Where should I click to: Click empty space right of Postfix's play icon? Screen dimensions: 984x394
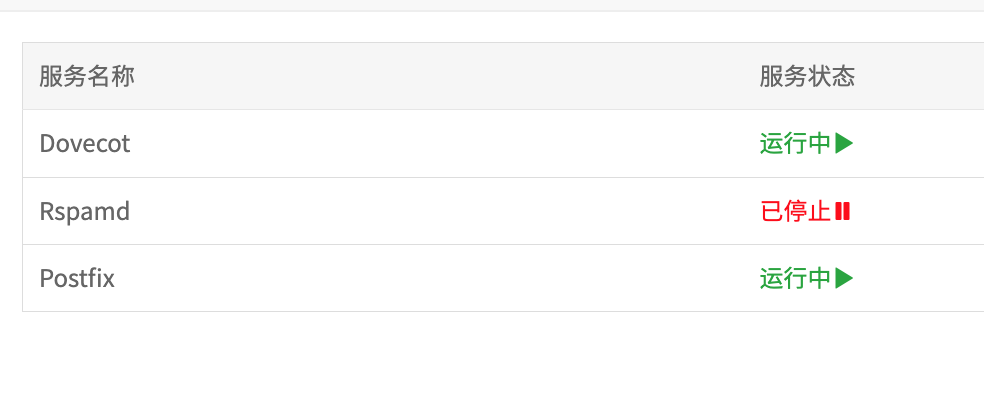(919, 278)
